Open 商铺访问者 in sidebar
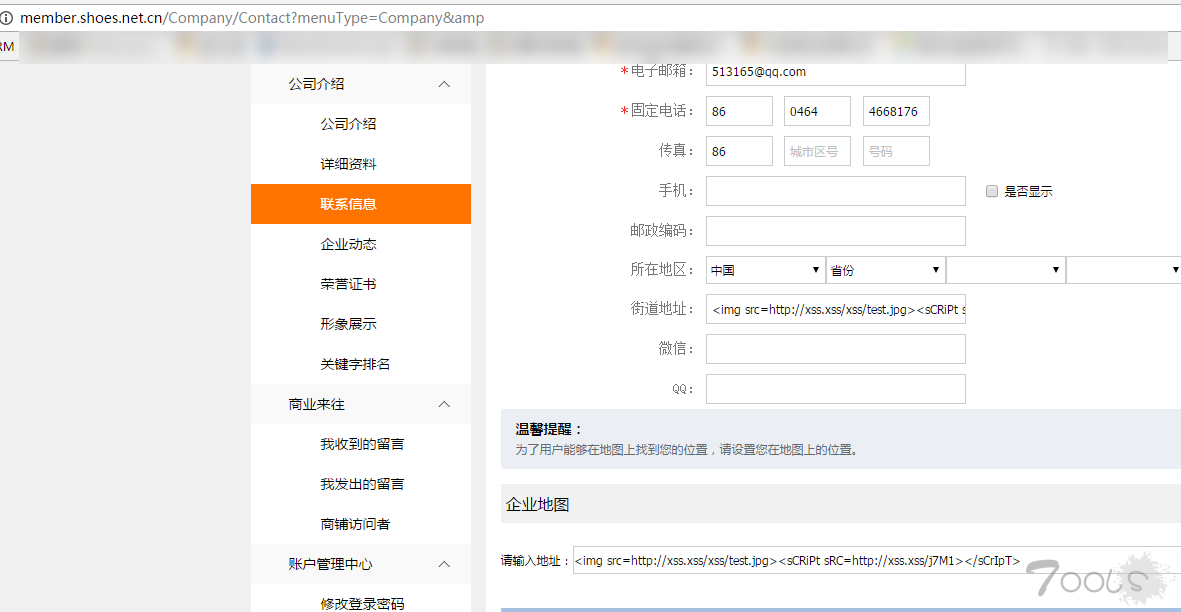 pos(355,524)
